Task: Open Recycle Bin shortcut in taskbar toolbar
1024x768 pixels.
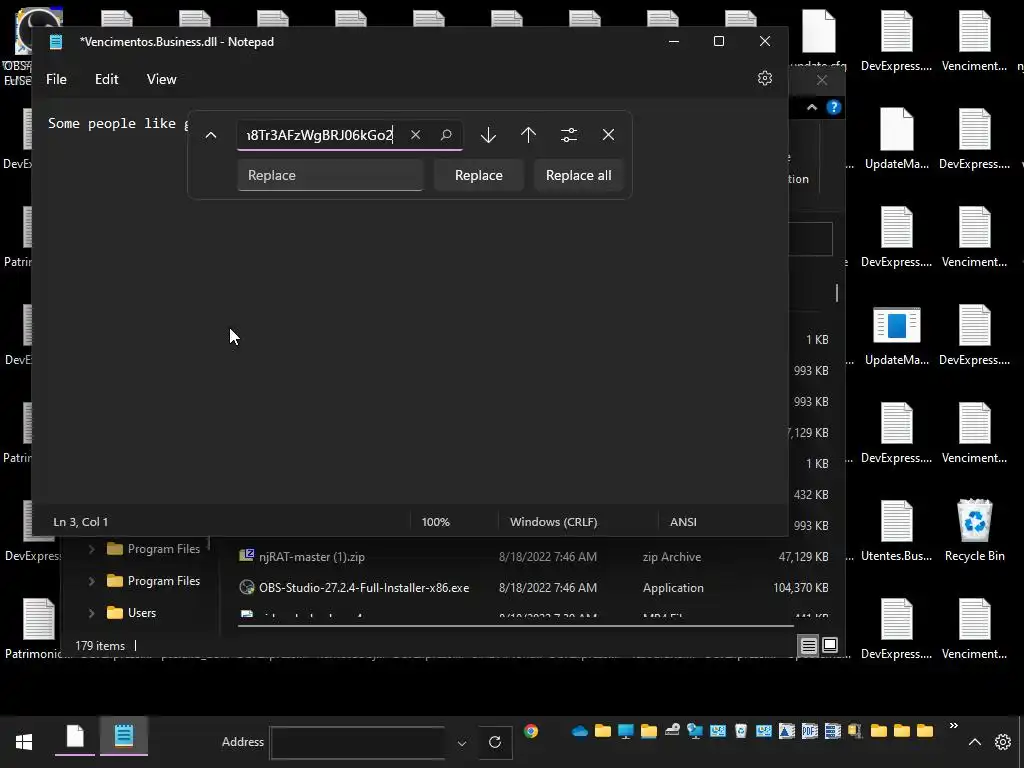Action: tap(741, 731)
